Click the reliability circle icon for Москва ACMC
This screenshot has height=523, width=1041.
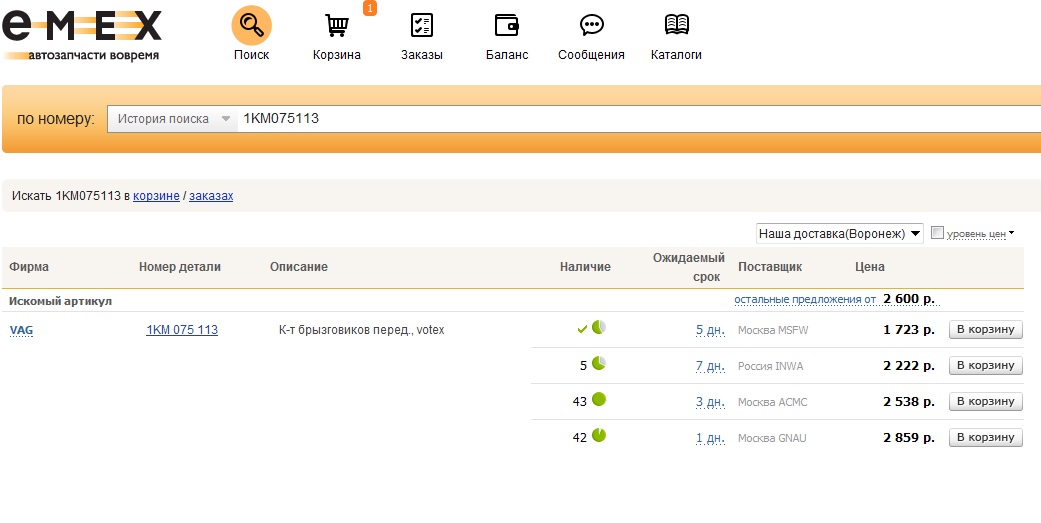(599, 399)
